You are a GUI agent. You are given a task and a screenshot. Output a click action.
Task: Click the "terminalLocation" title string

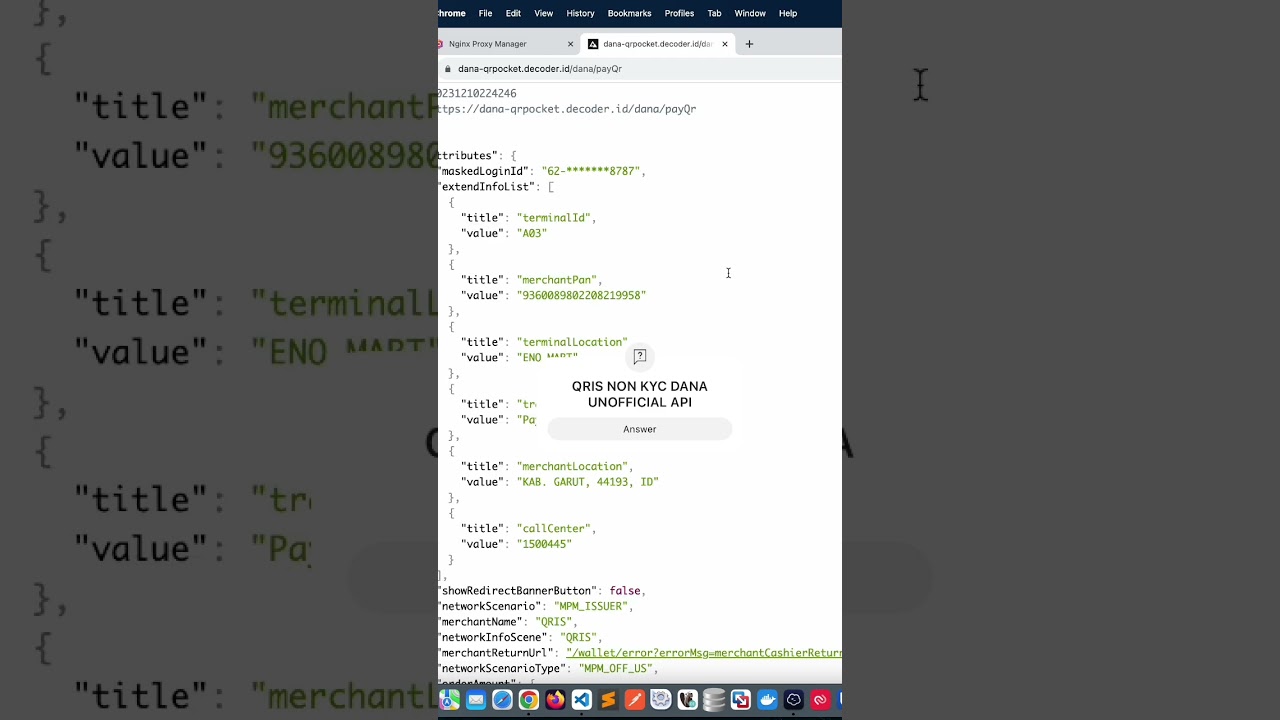coord(572,342)
